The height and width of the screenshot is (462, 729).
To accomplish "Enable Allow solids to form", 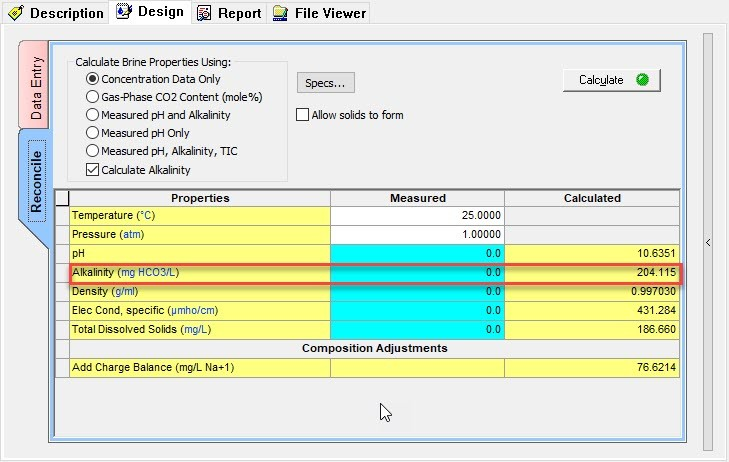I will pyautogui.click(x=302, y=115).
